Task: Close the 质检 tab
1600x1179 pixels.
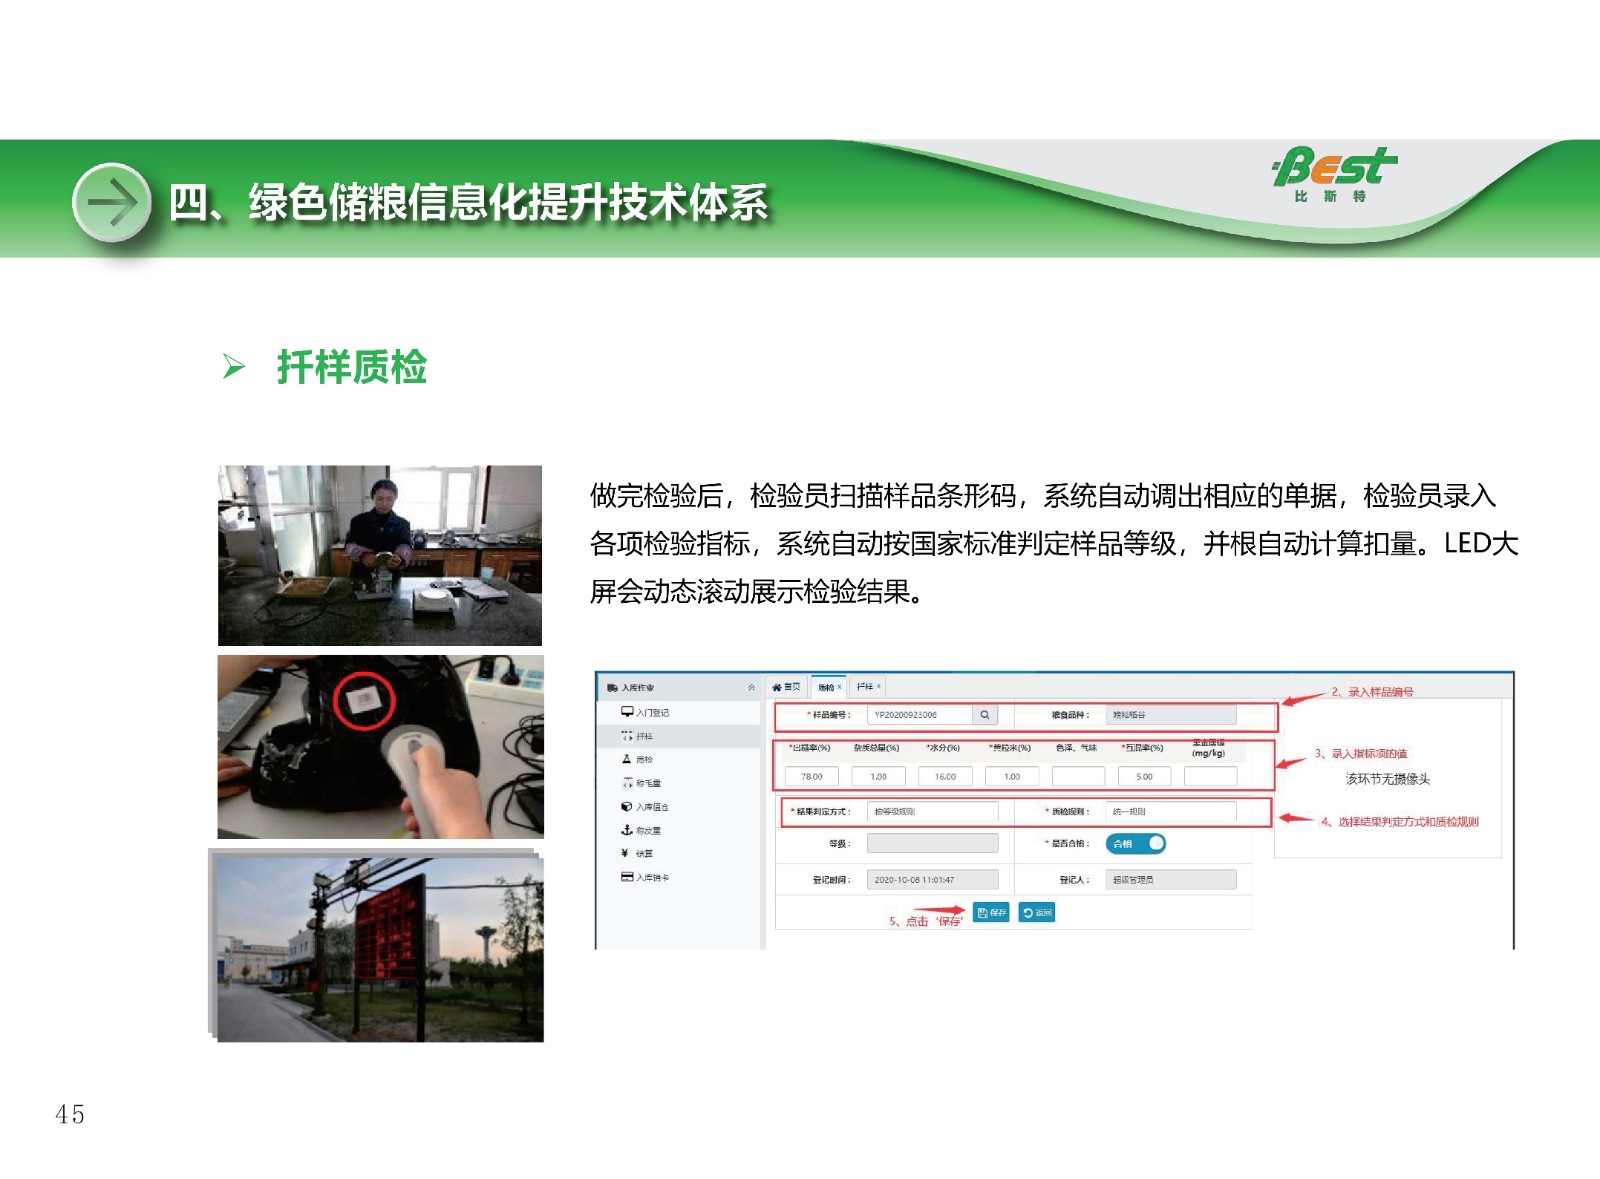Action: 840,687
